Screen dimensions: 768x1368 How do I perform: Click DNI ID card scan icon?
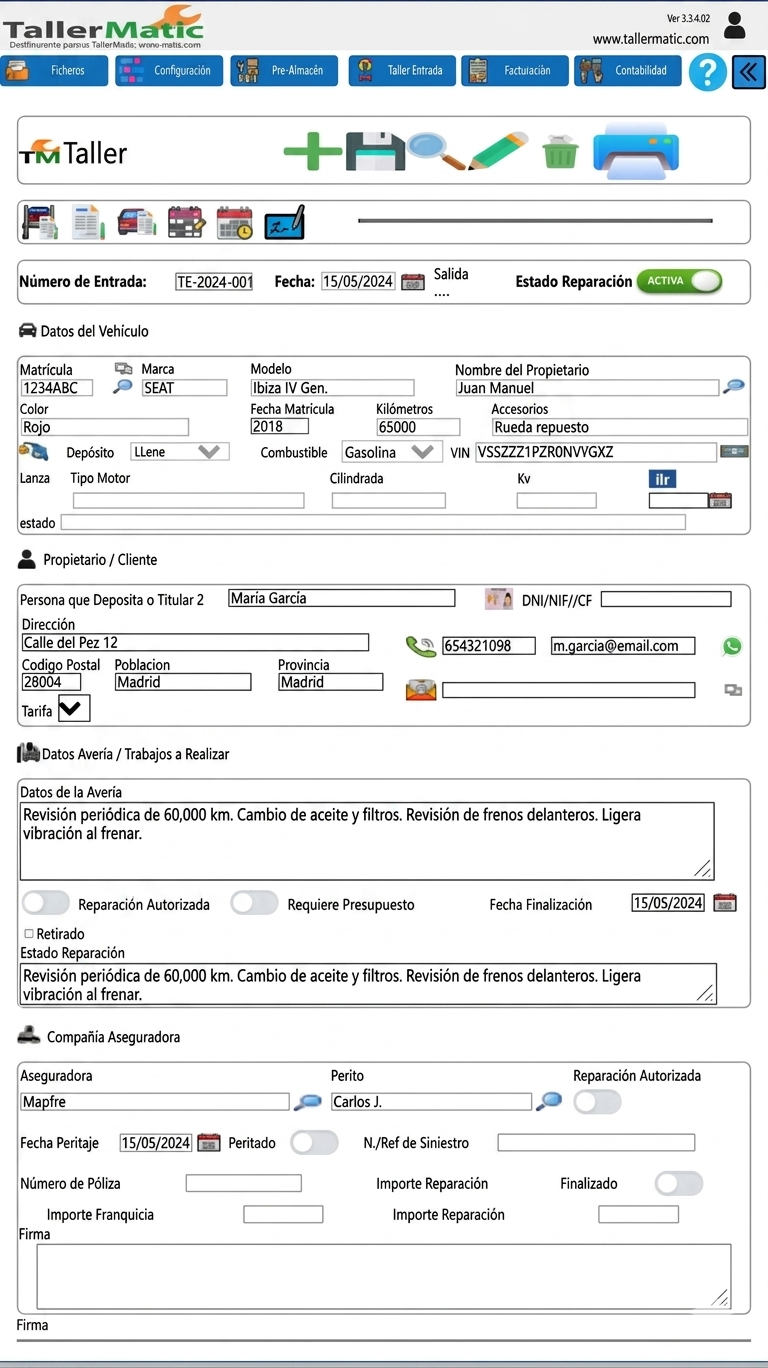pyautogui.click(x=499, y=599)
